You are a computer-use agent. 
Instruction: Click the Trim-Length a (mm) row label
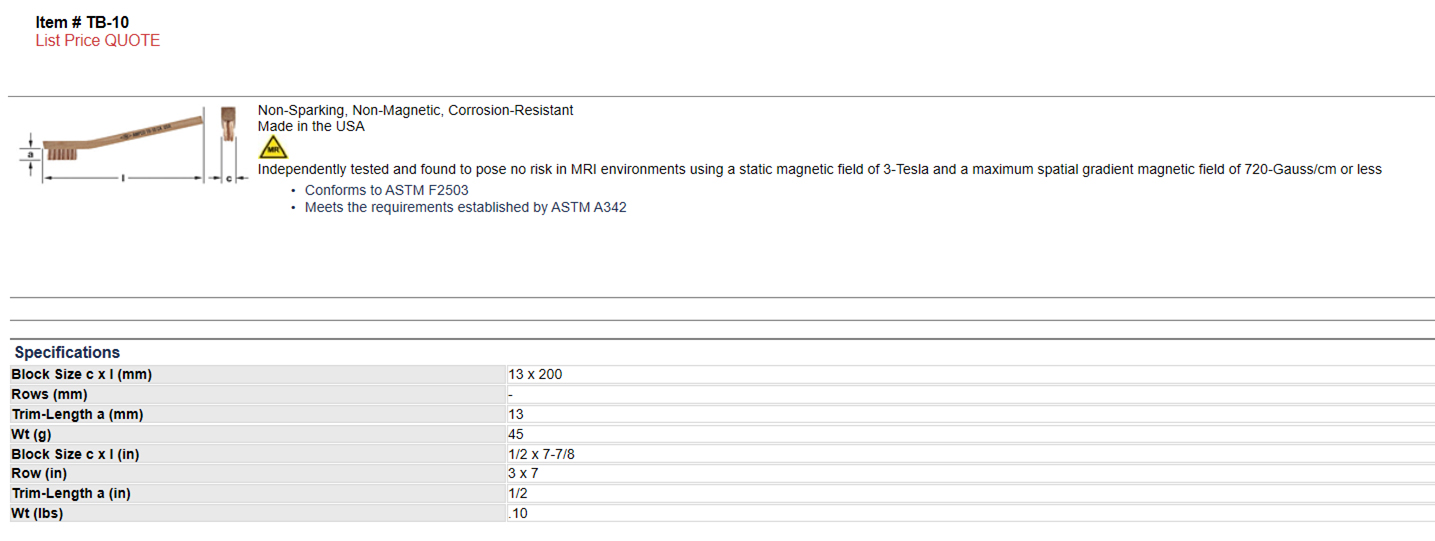pyautogui.click(x=84, y=414)
